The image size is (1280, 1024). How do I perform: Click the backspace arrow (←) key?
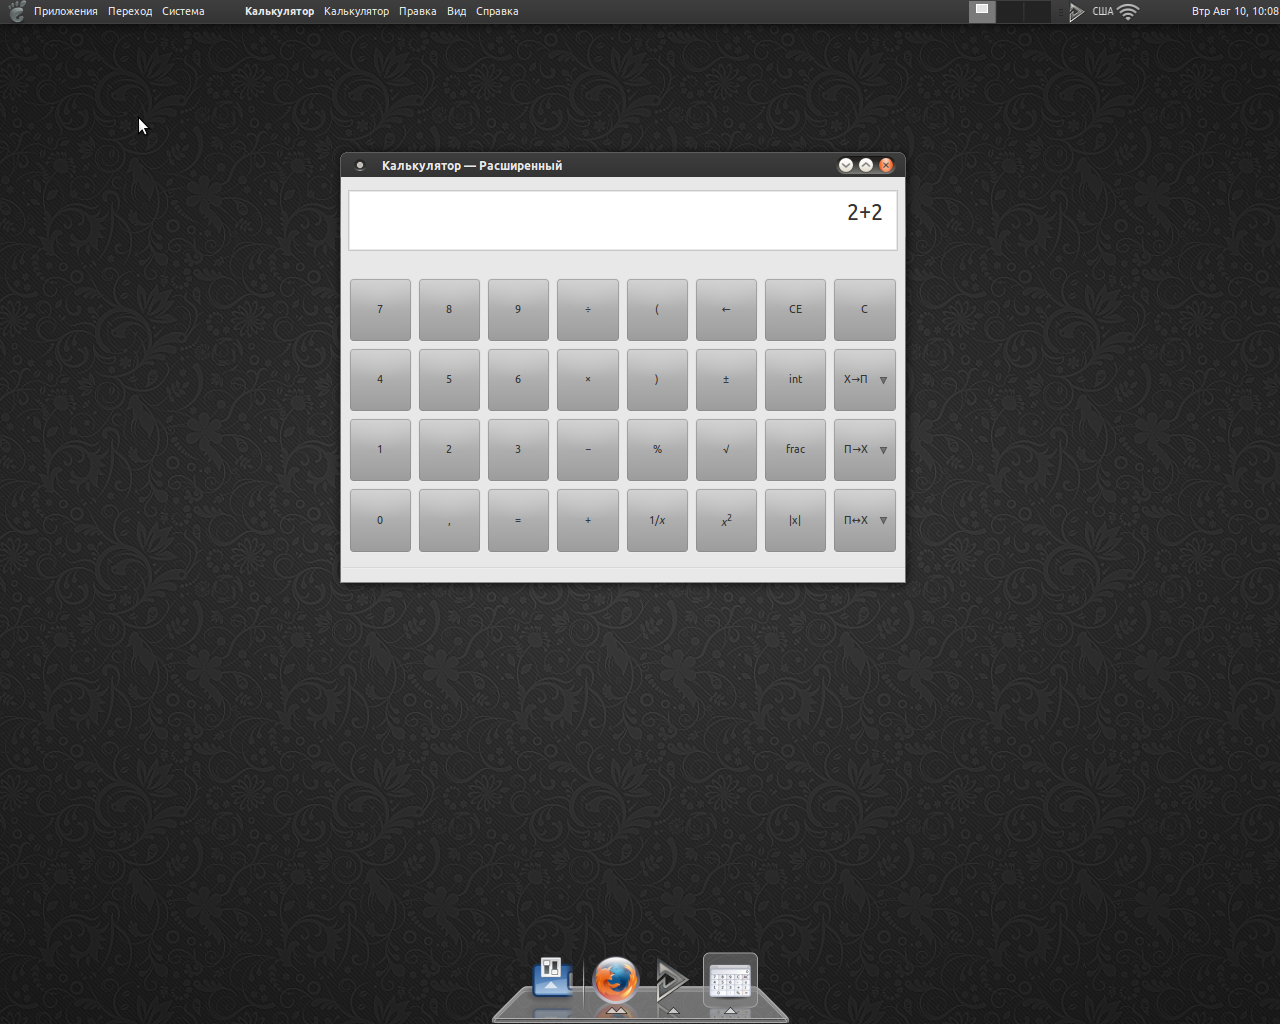726,310
